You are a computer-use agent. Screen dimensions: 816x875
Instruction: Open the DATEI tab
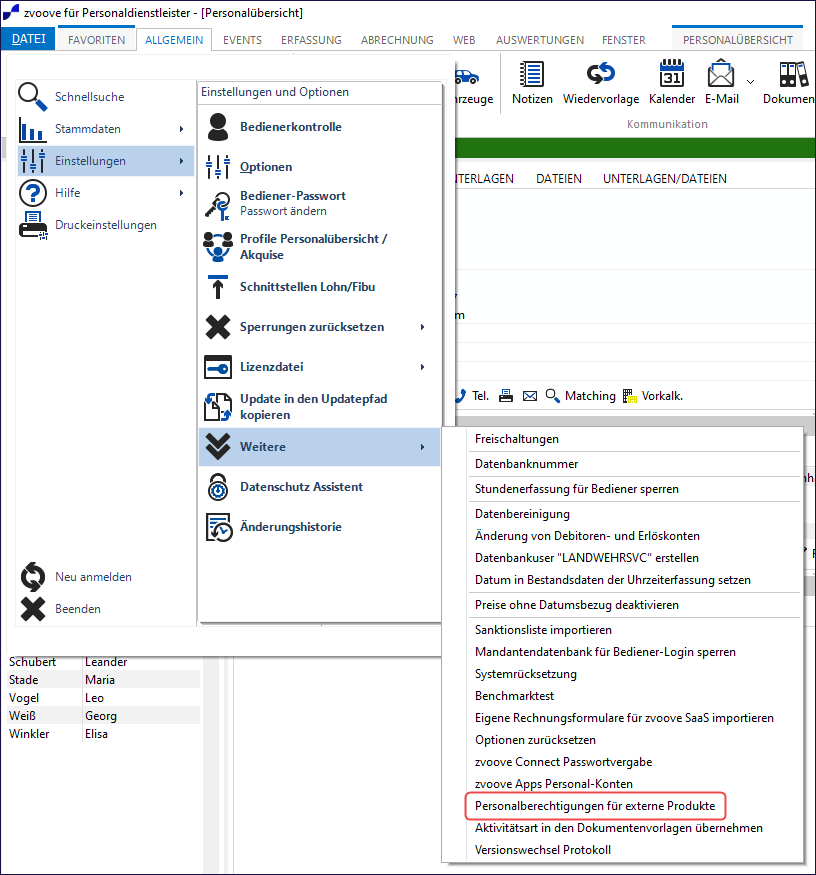pyautogui.click(x=28, y=39)
